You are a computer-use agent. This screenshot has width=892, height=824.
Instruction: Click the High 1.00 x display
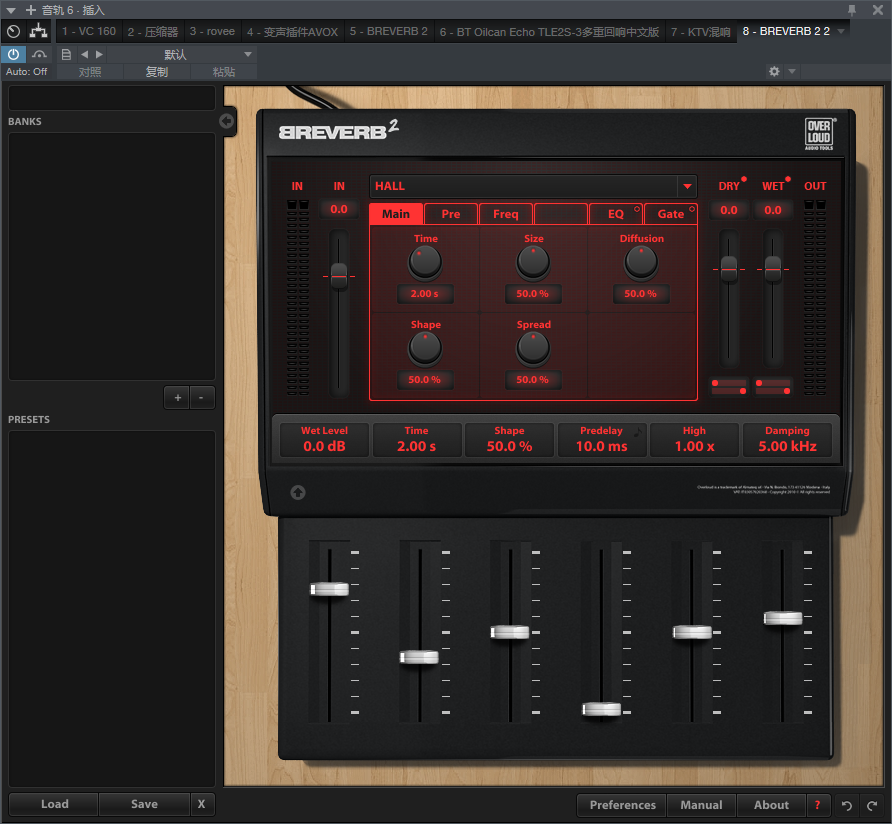click(x=695, y=439)
